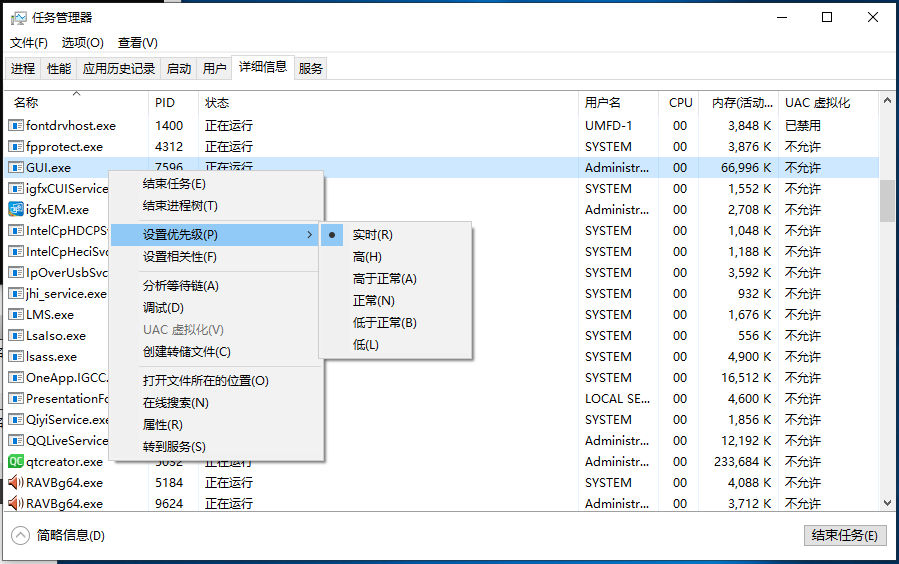Click the LsaIso.exe process icon
The height and width of the screenshot is (564, 899).
[x=16, y=335]
